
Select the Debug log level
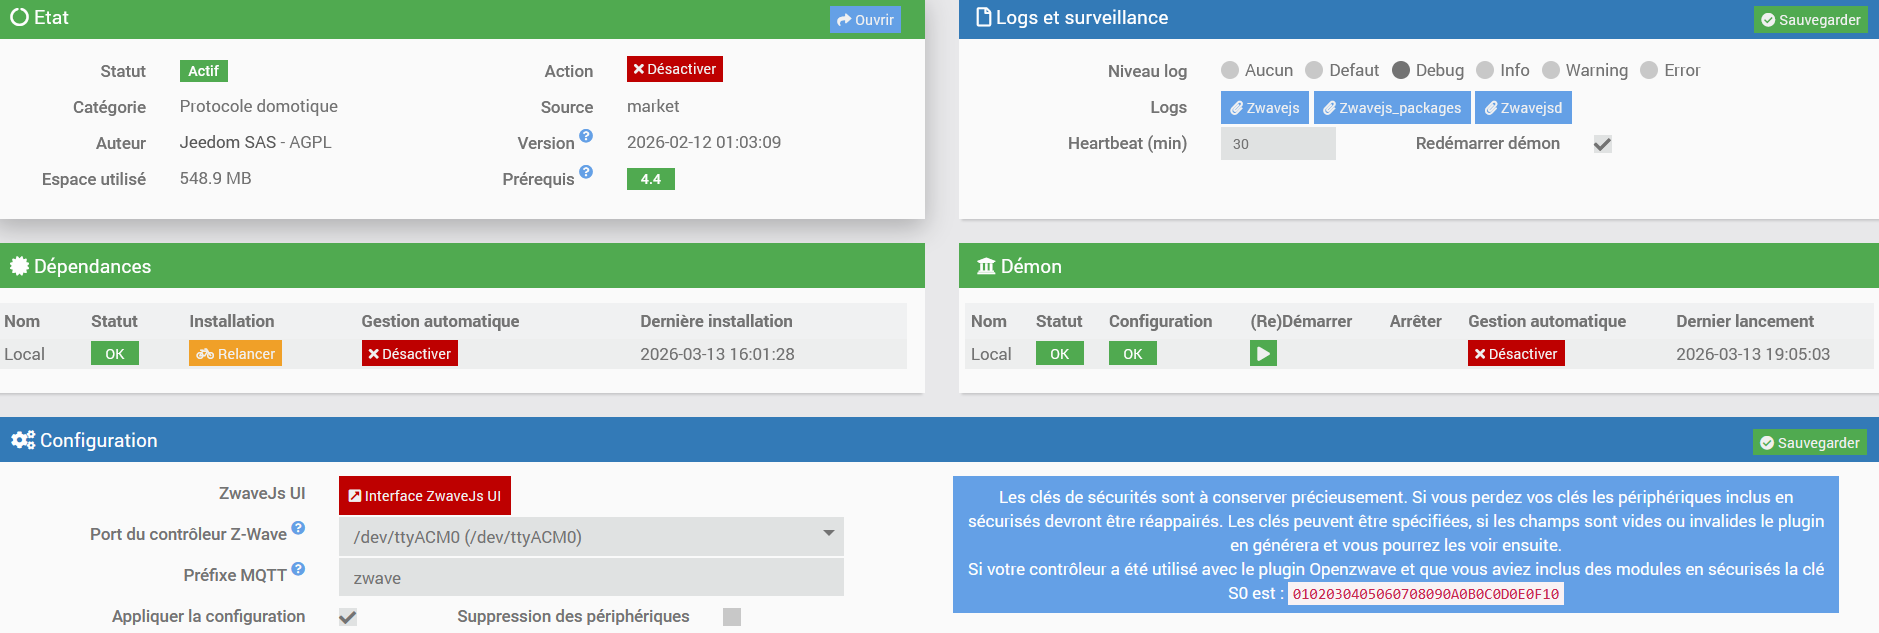pos(1401,70)
